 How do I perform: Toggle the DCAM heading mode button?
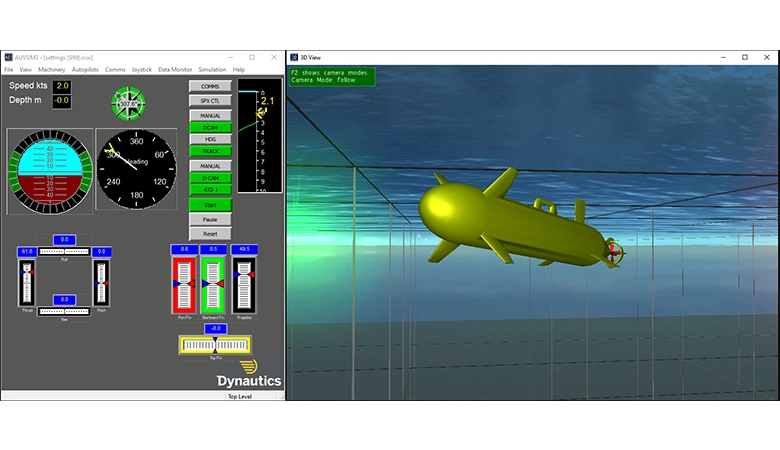(x=210, y=128)
